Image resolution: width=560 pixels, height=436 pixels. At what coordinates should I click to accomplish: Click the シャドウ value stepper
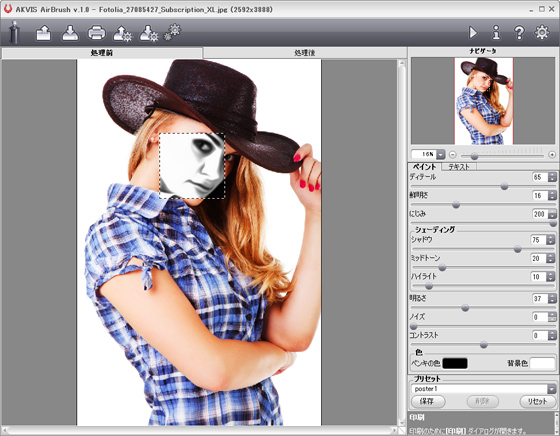[551, 240]
